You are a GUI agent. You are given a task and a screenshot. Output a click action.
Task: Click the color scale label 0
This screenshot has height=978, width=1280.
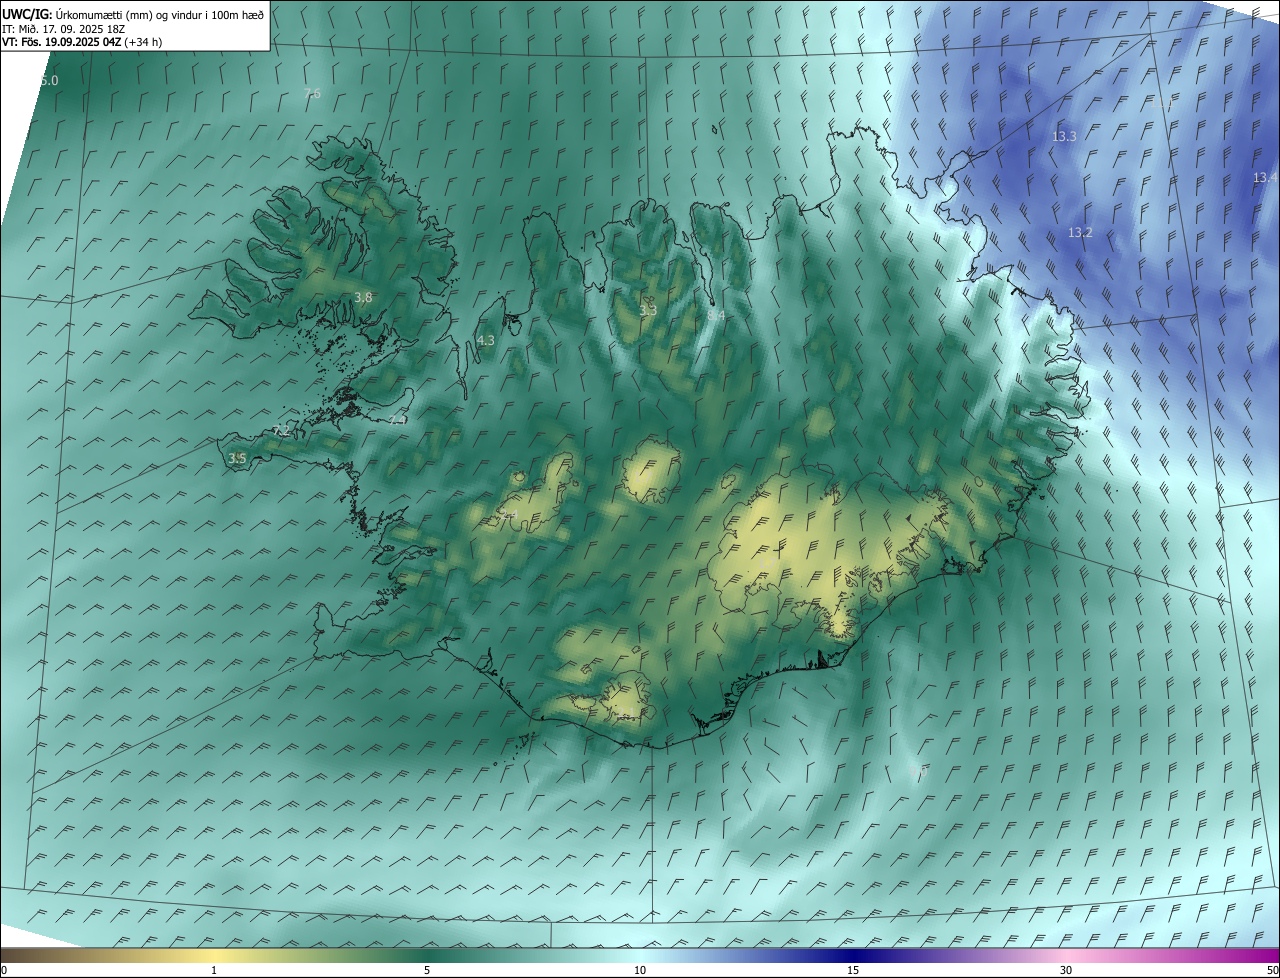(x=4, y=970)
